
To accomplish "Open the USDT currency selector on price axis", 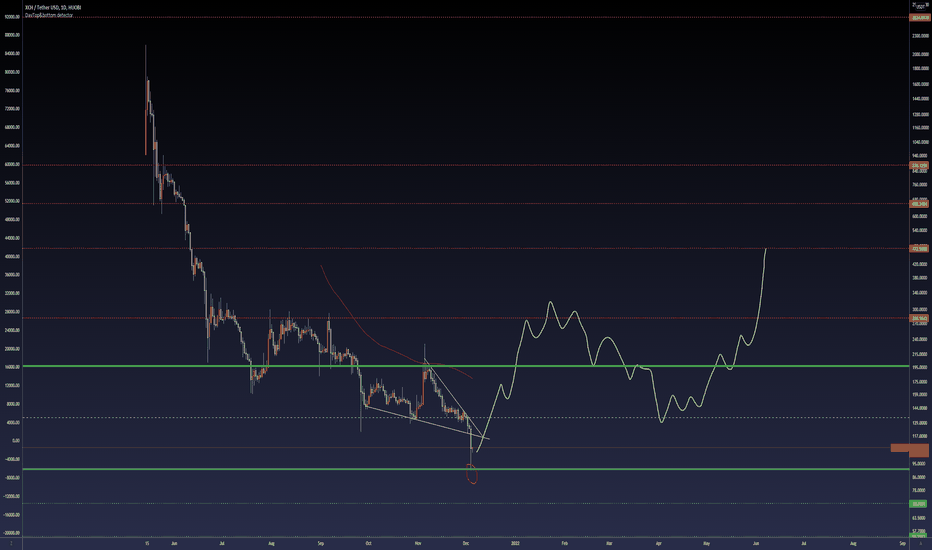I will point(920,6).
